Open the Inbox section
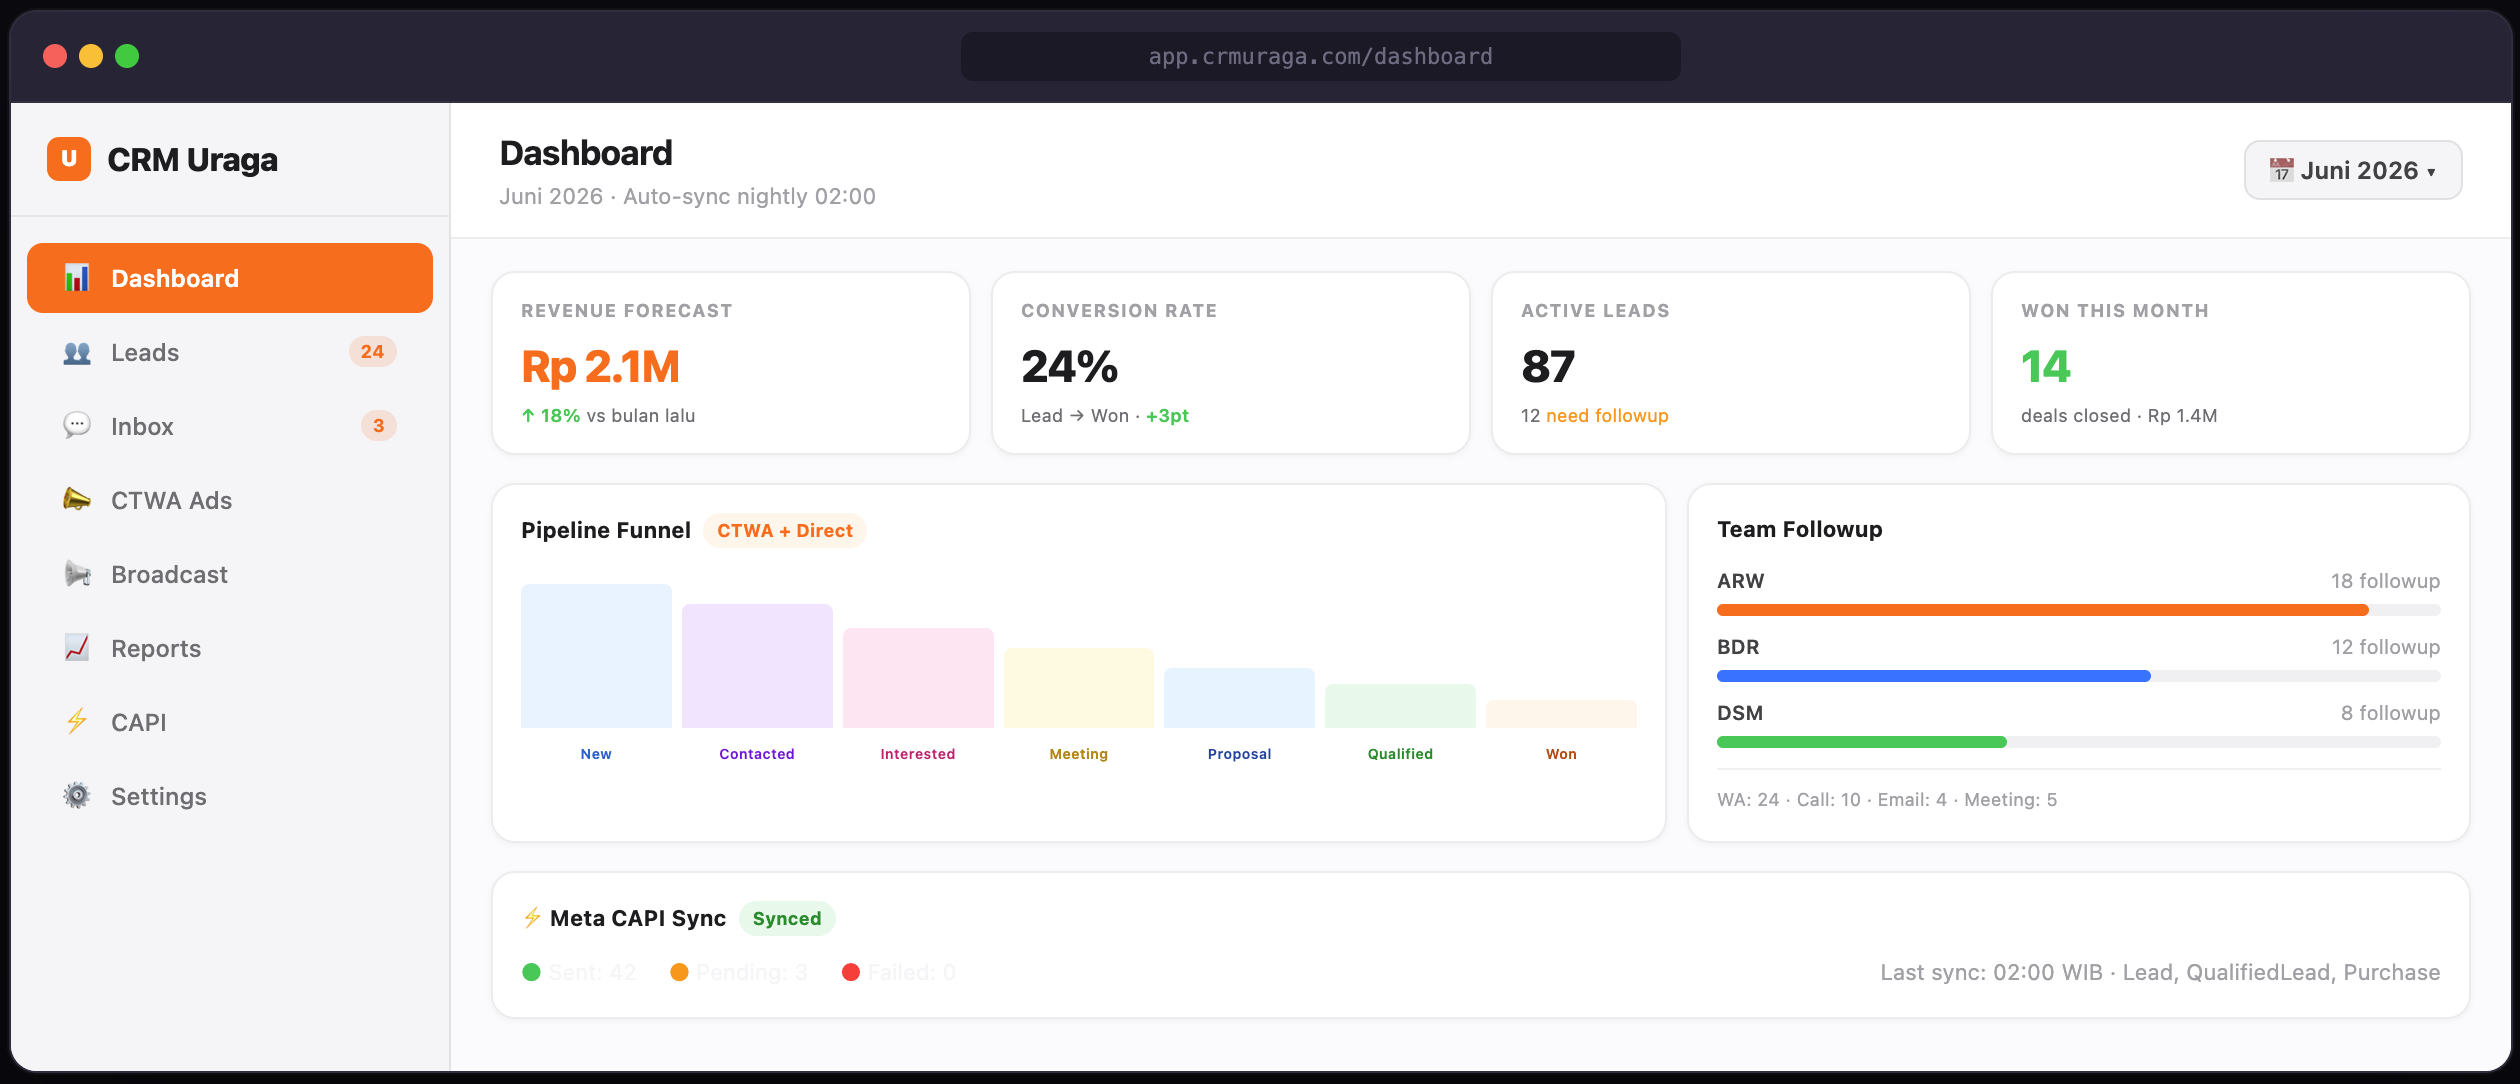The height and width of the screenshot is (1084, 2520). click(x=230, y=426)
